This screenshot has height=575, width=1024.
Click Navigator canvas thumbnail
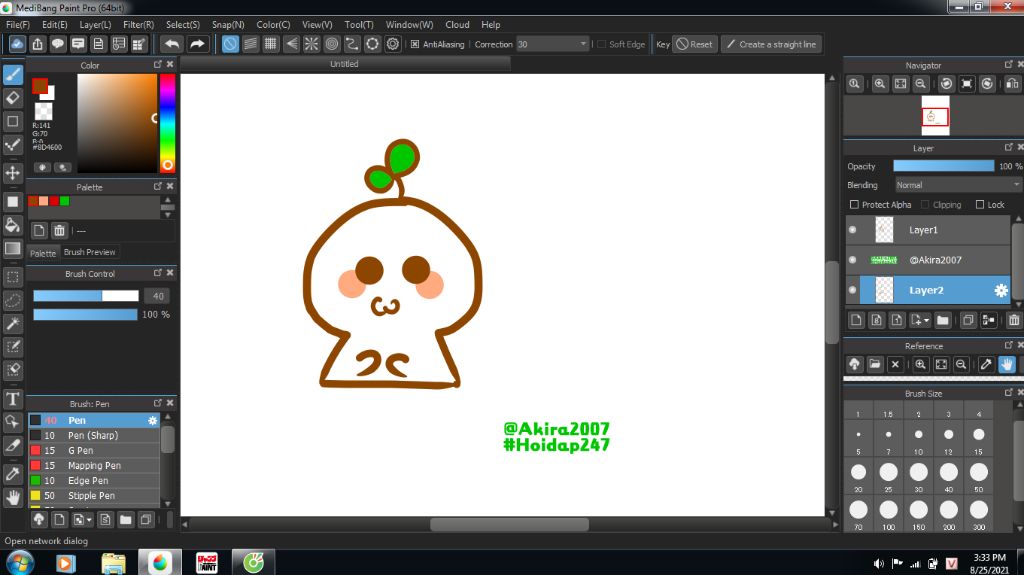[x=935, y=116]
